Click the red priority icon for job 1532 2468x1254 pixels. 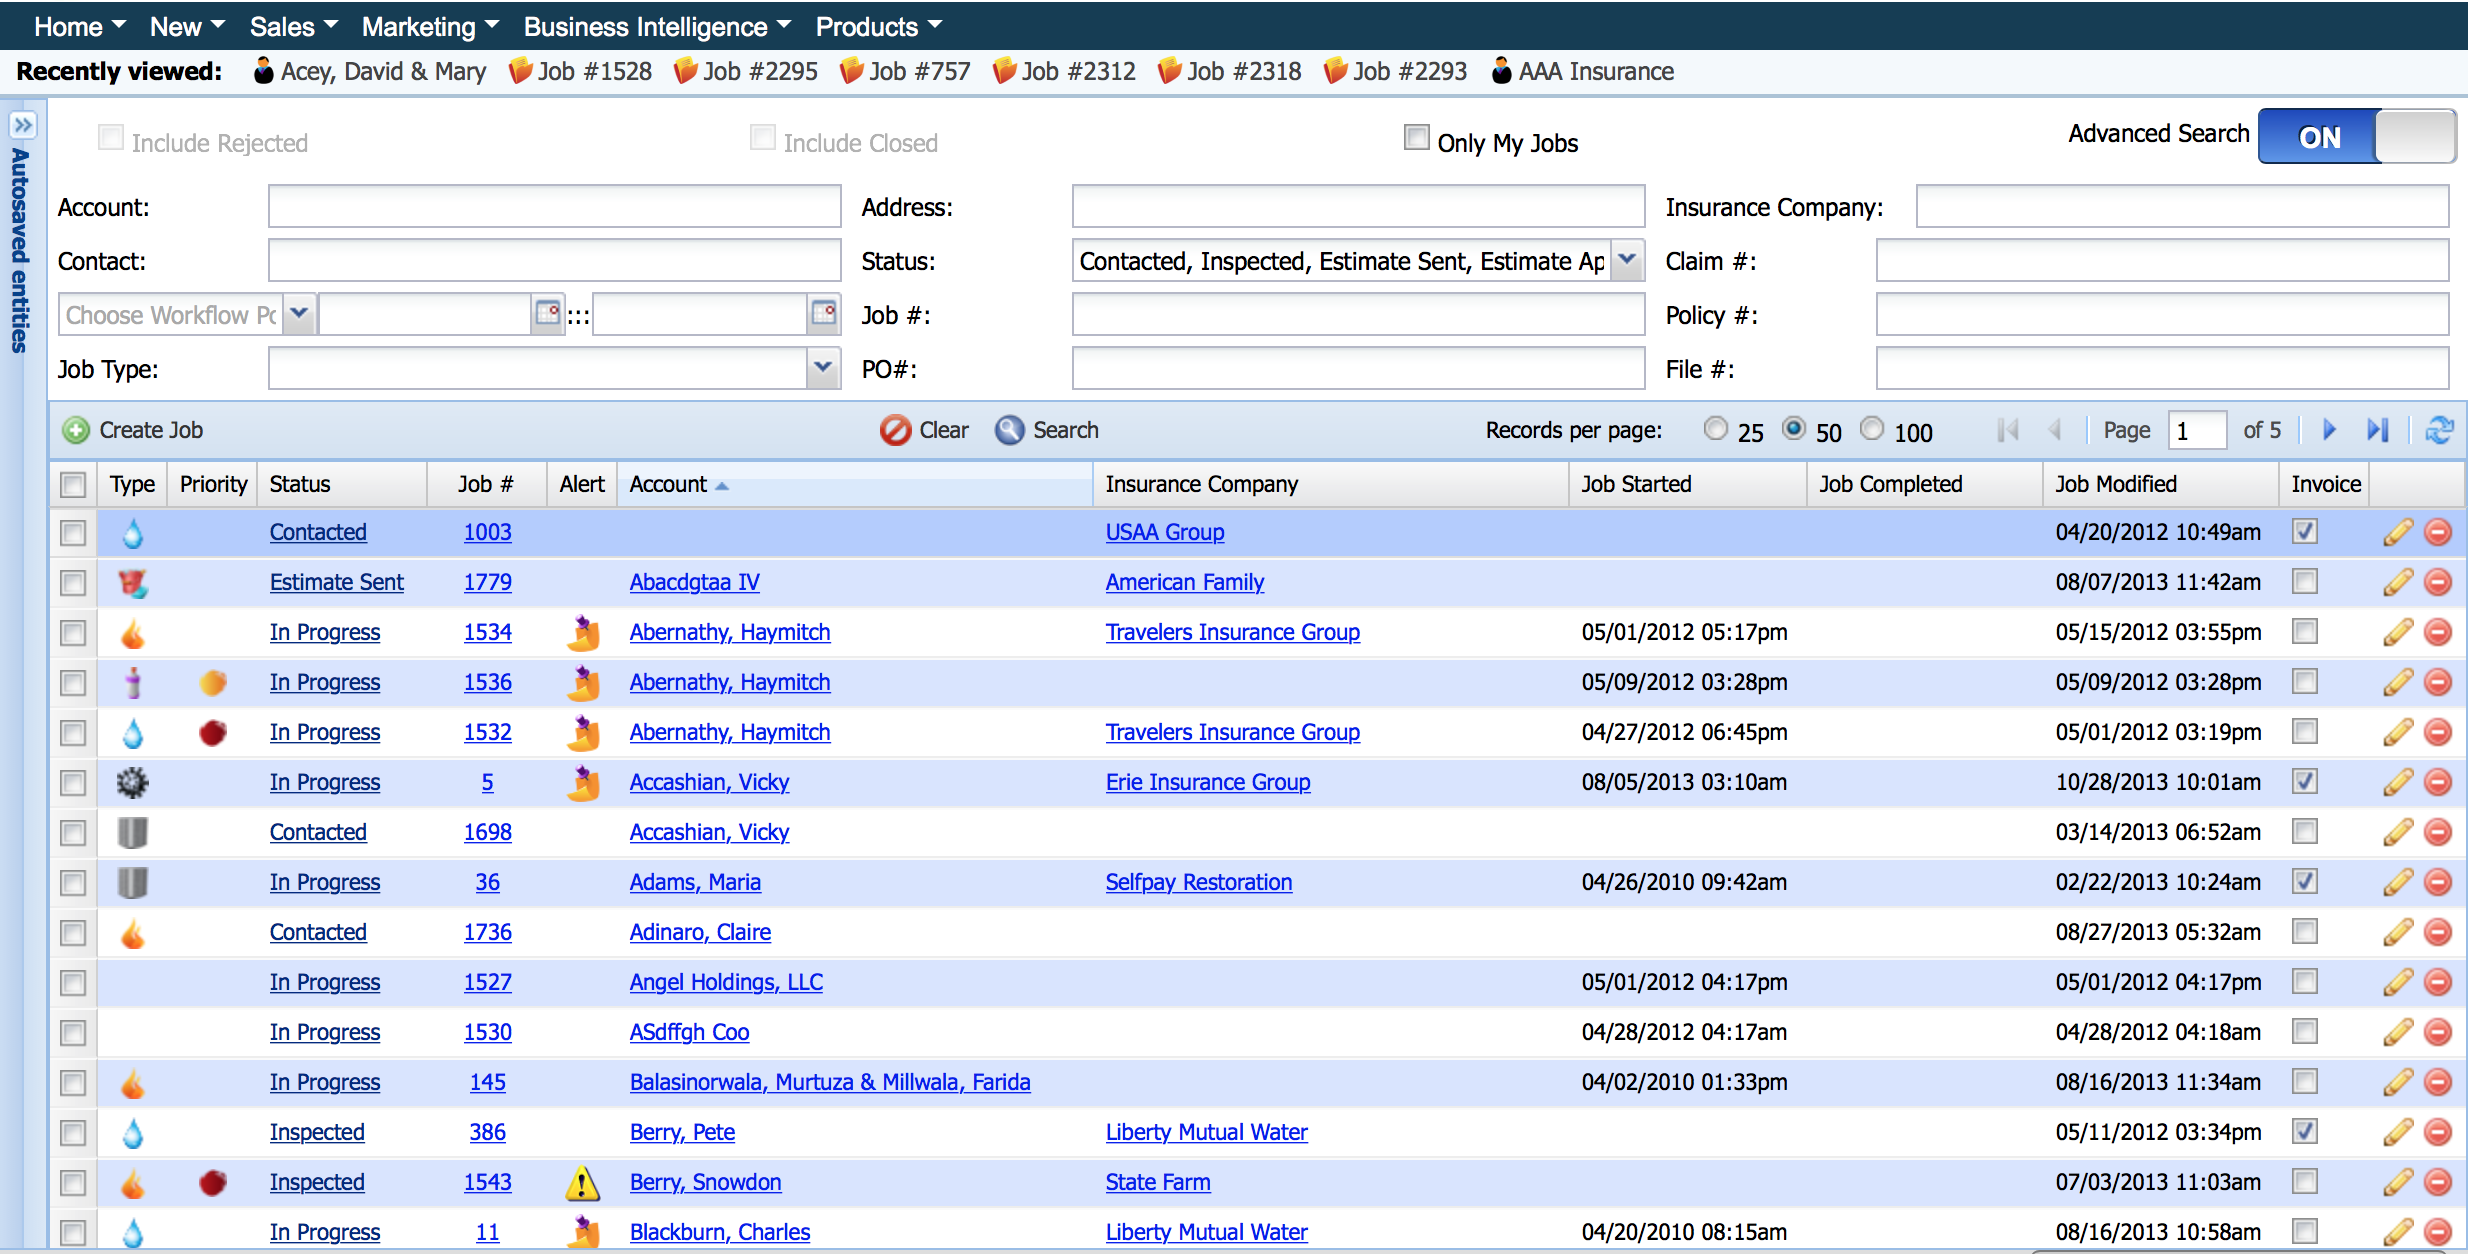(212, 732)
